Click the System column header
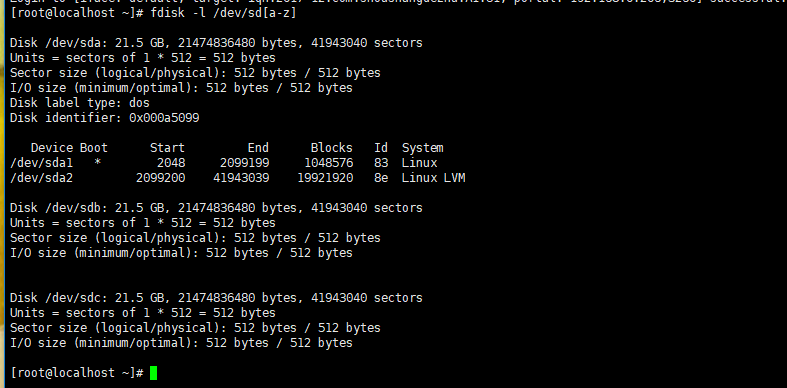This screenshot has height=388, width=787. (x=422, y=148)
